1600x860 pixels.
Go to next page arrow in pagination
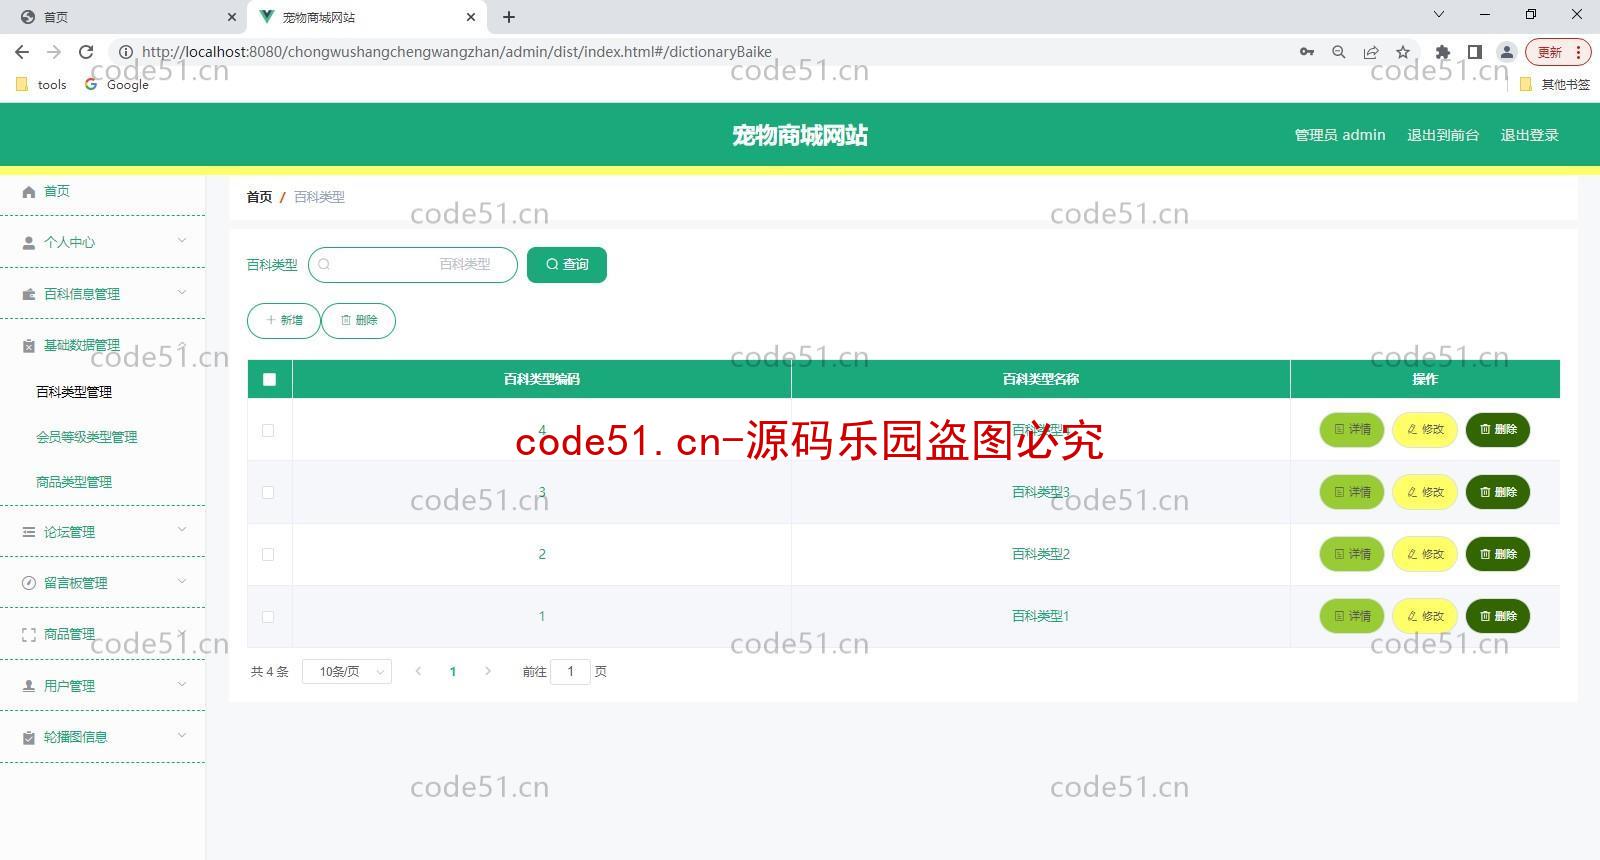(x=488, y=672)
